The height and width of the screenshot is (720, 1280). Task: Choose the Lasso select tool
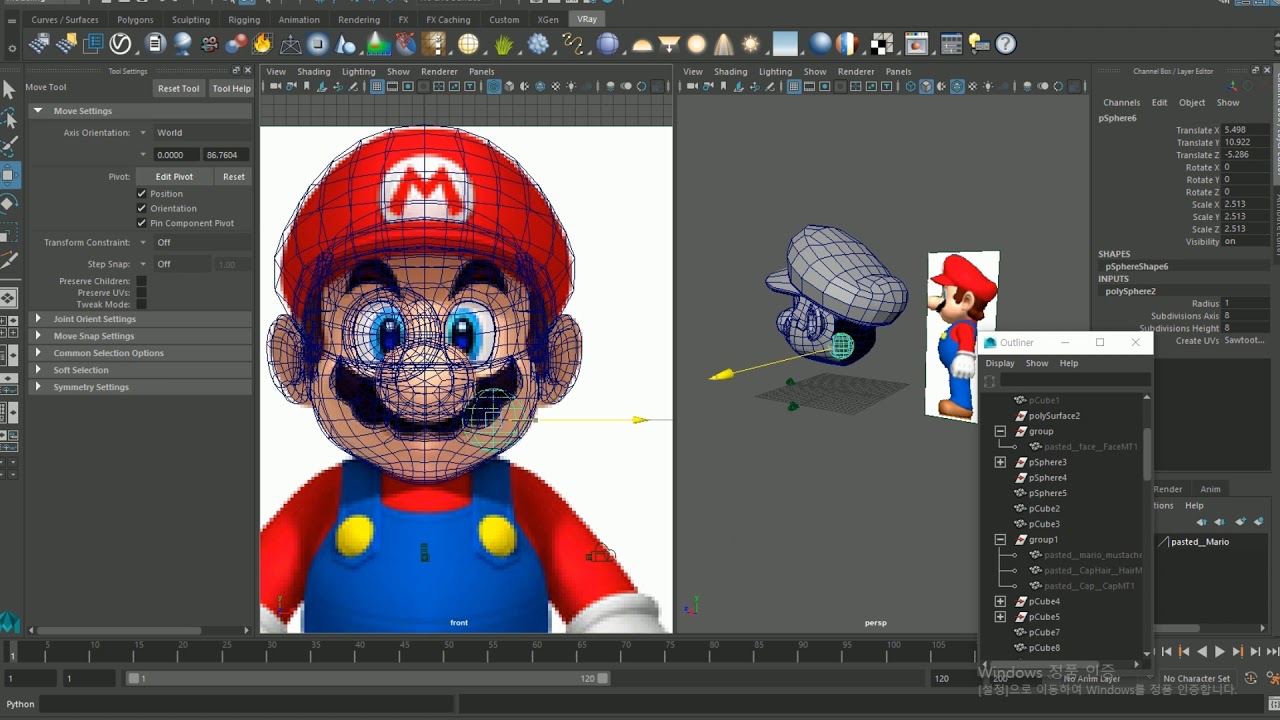pyautogui.click(x=9, y=119)
